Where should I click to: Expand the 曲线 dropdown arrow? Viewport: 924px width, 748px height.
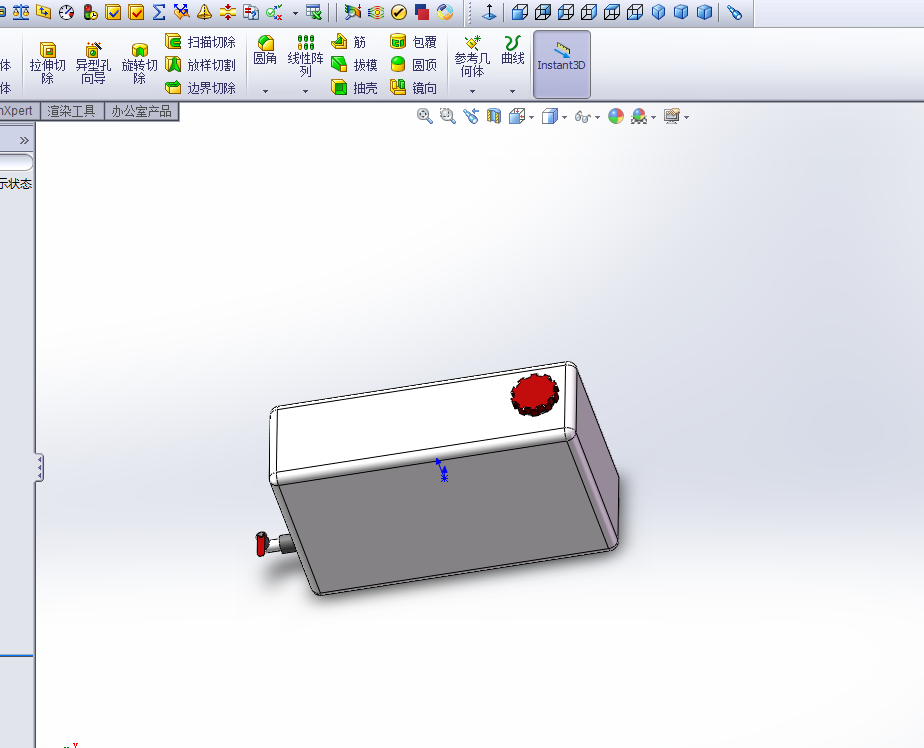(512, 91)
